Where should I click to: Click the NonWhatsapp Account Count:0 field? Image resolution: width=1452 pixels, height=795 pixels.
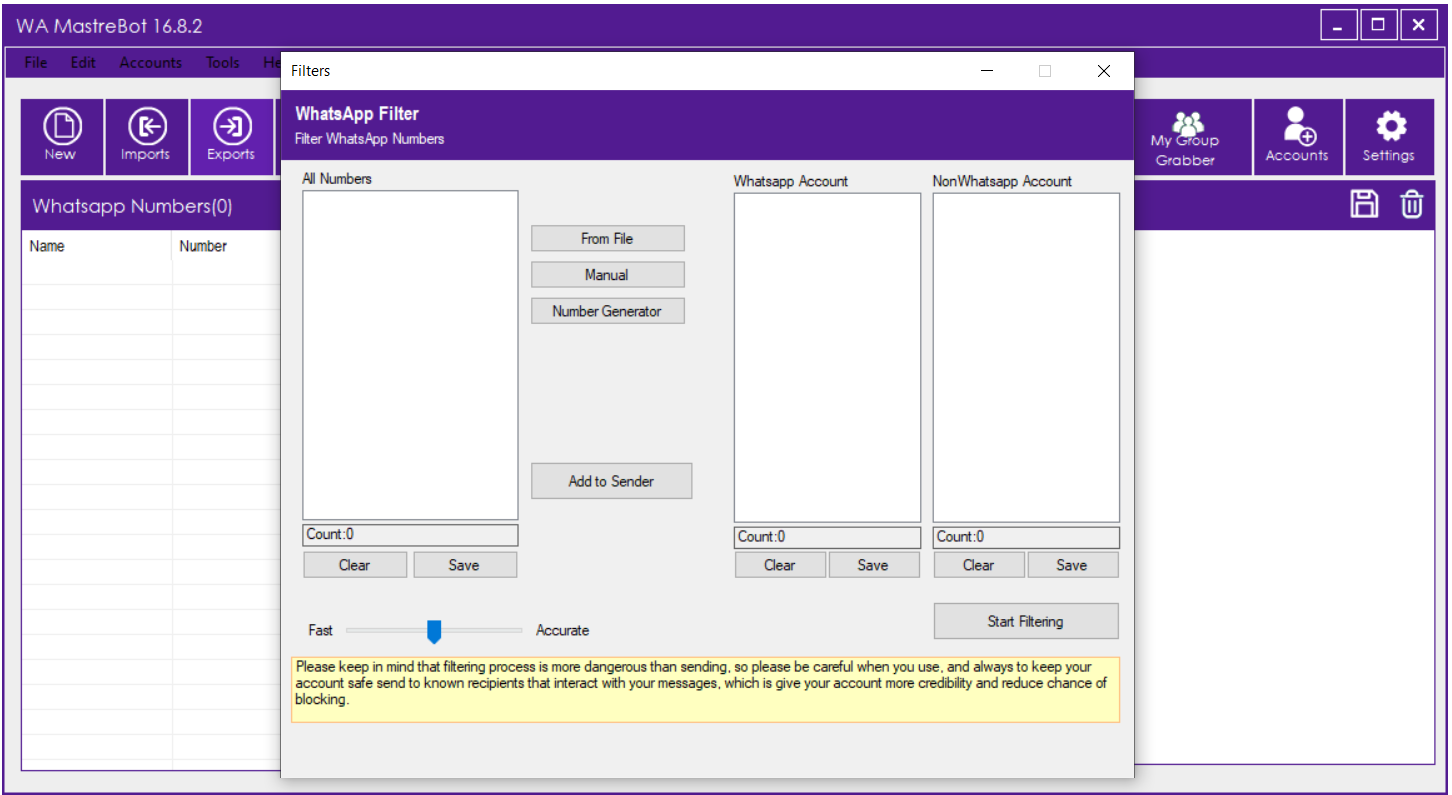(x=1026, y=537)
